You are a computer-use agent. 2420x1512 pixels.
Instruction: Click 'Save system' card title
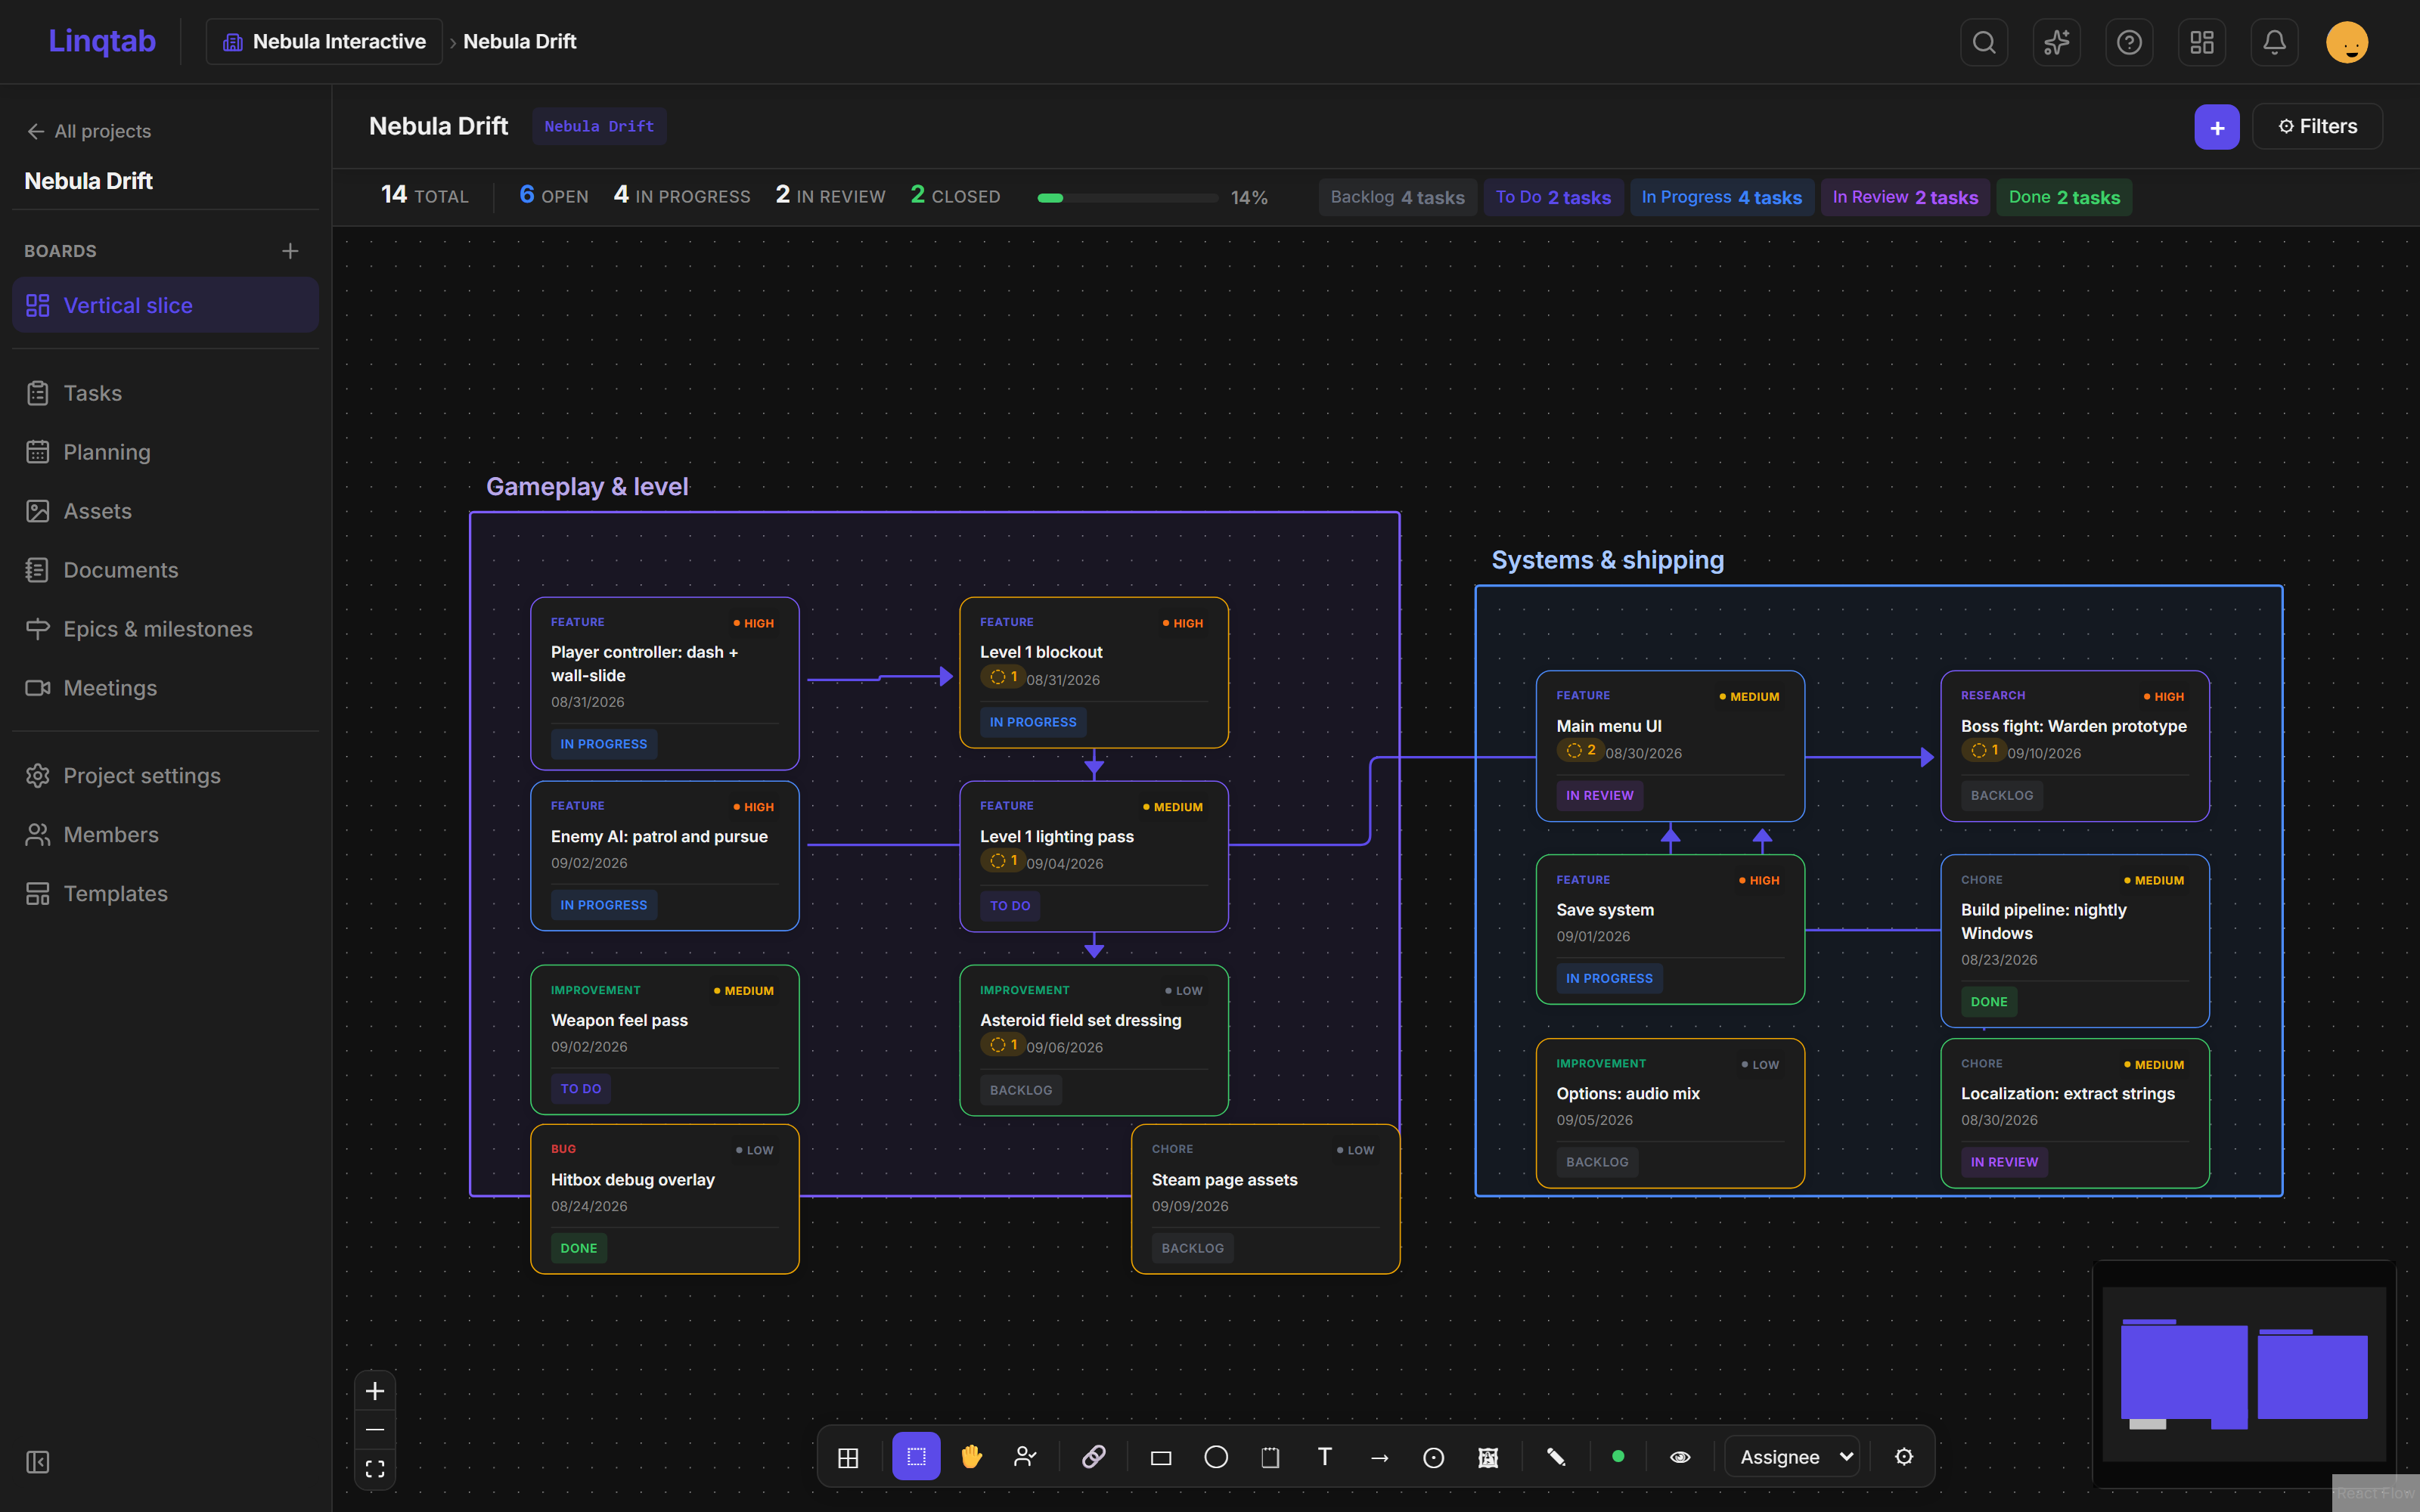pyautogui.click(x=1605, y=910)
